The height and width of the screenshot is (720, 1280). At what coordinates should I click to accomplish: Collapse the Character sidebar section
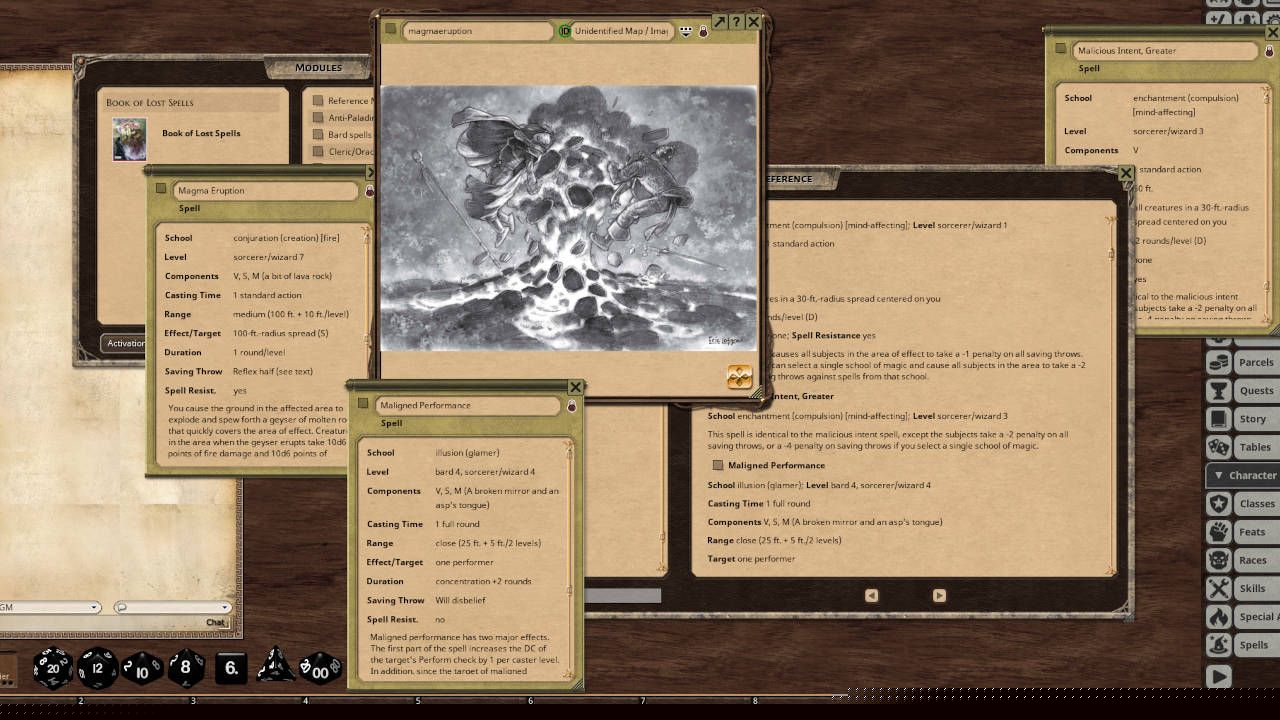[x=1243, y=475]
